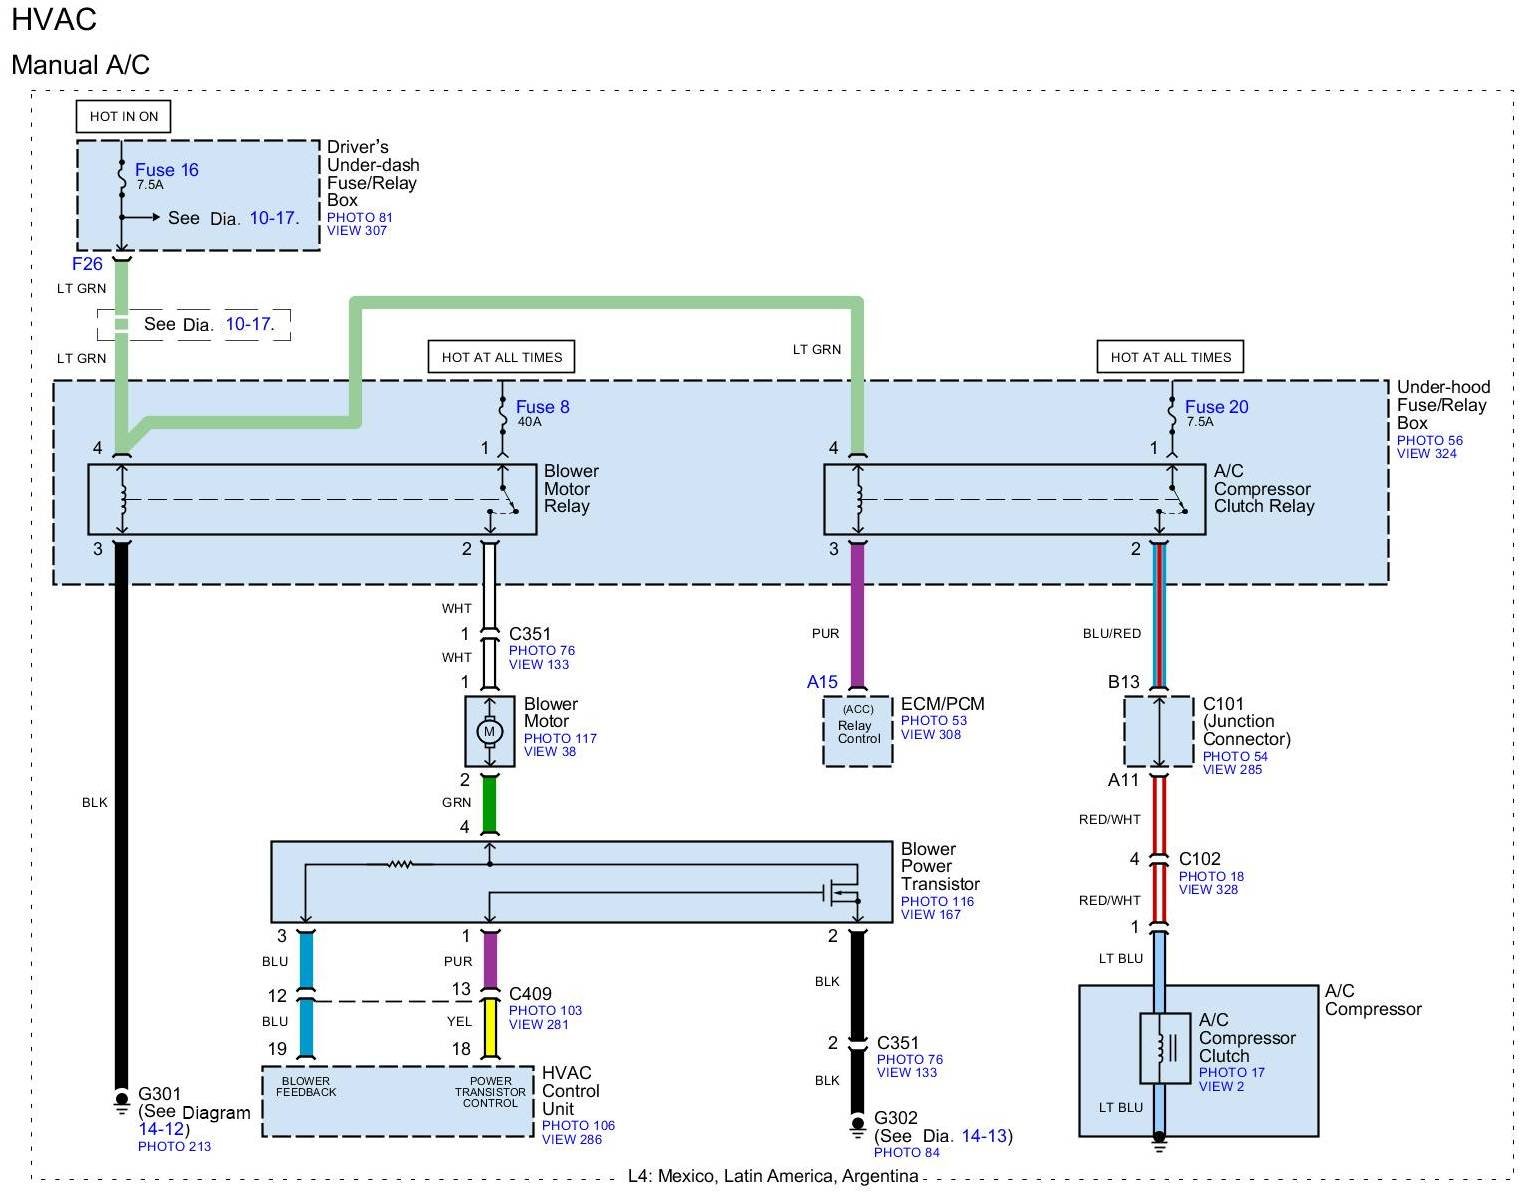
Task: Open the Fuse 16 link
Action: coord(167,170)
